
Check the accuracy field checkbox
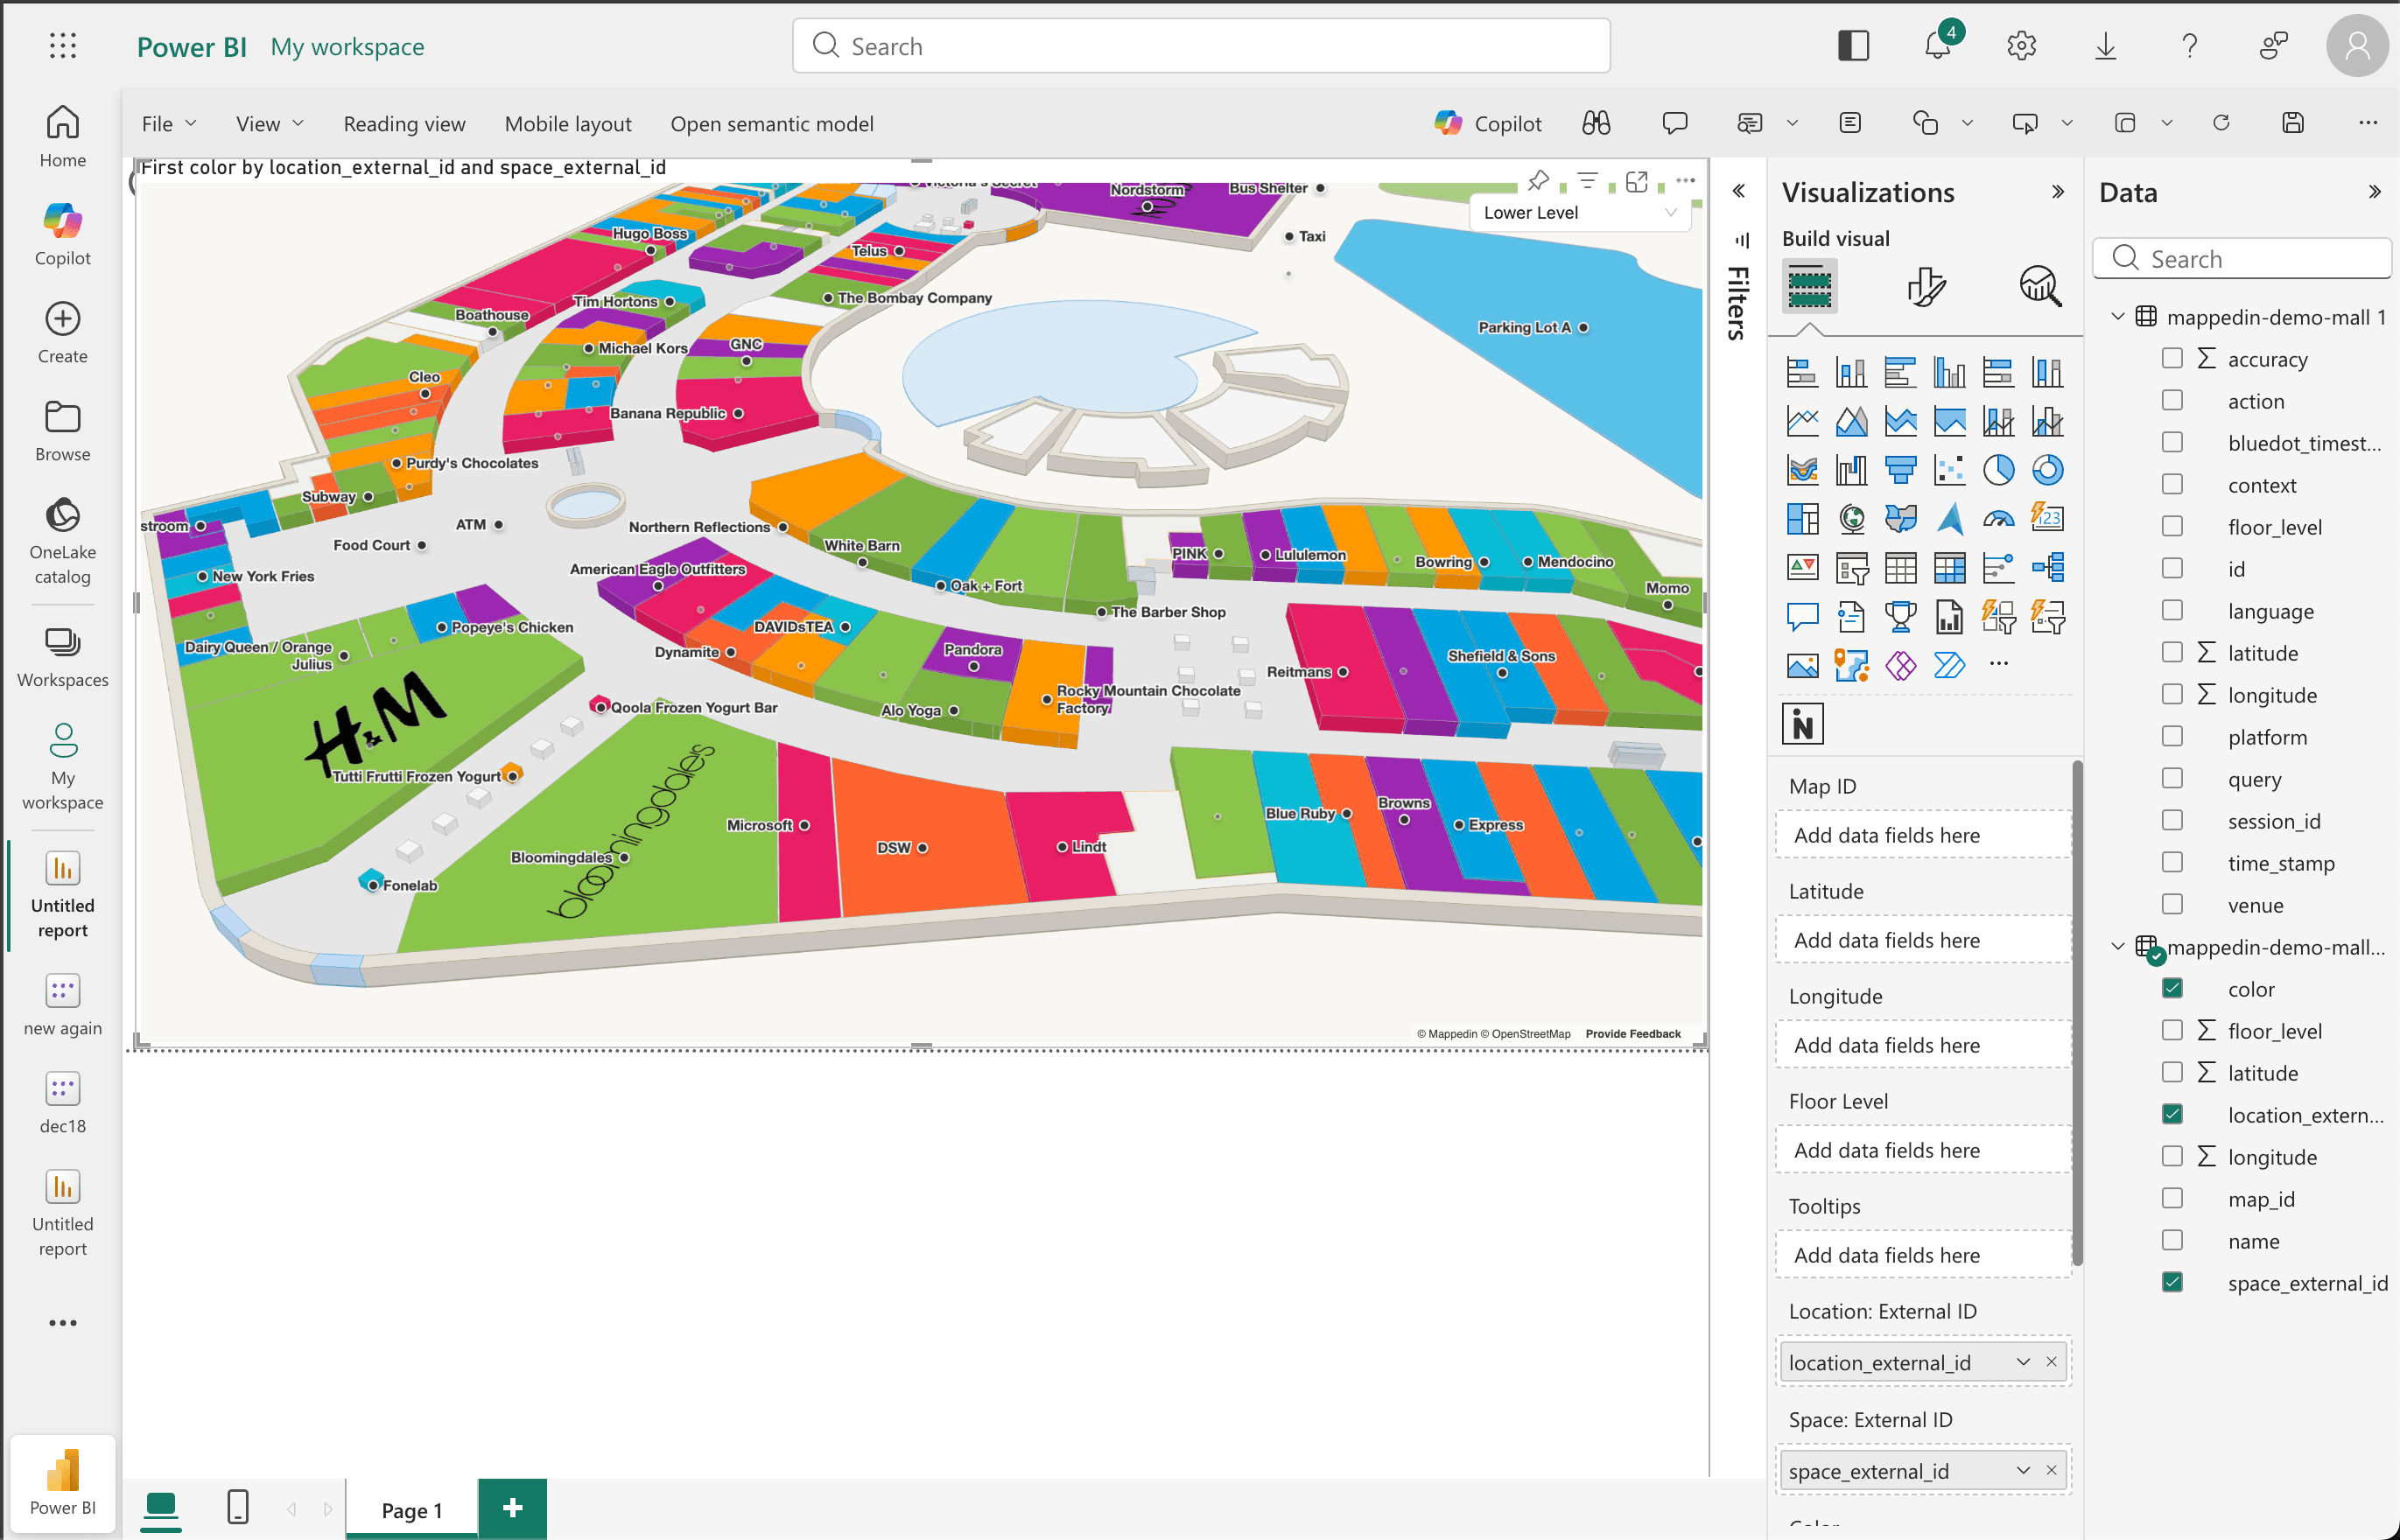(x=2172, y=358)
